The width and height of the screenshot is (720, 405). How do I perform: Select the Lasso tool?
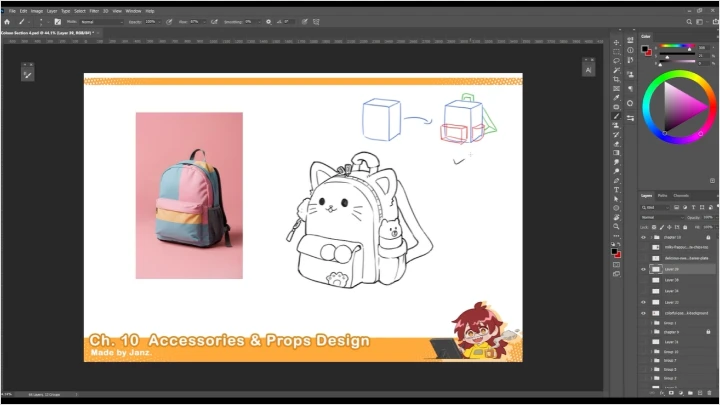[x=617, y=60]
